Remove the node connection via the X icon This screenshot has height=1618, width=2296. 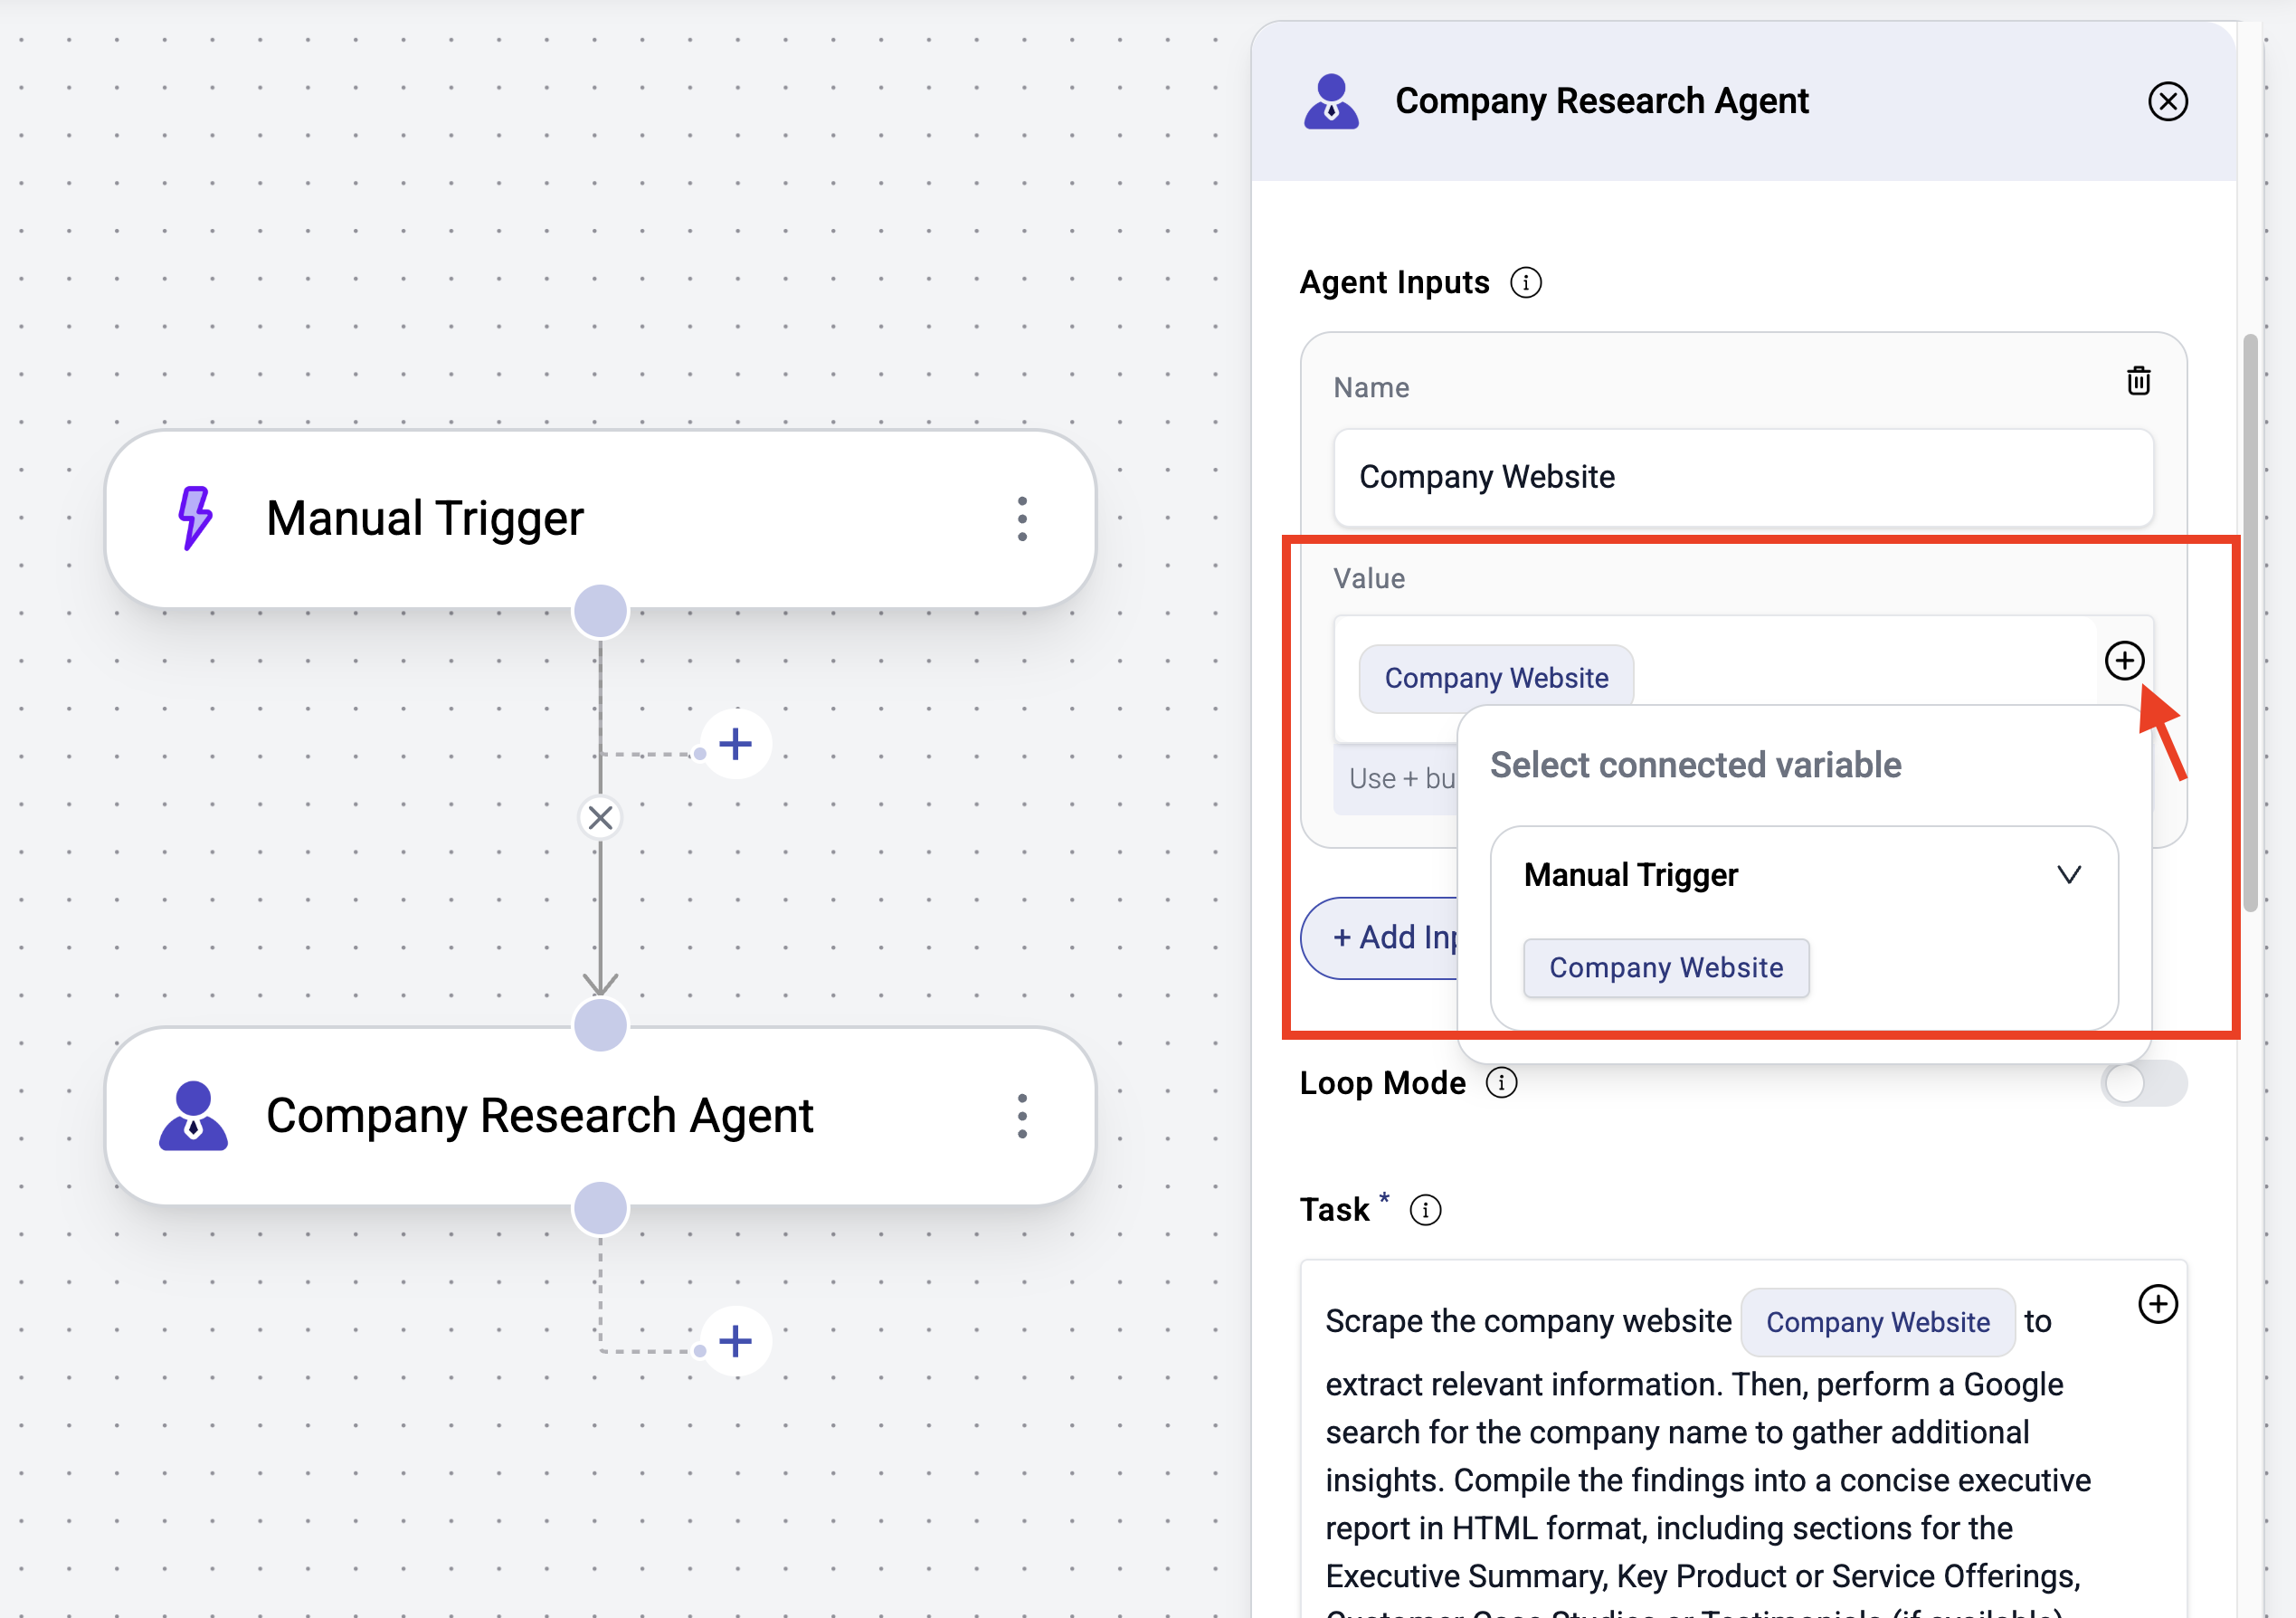pos(599,817)
